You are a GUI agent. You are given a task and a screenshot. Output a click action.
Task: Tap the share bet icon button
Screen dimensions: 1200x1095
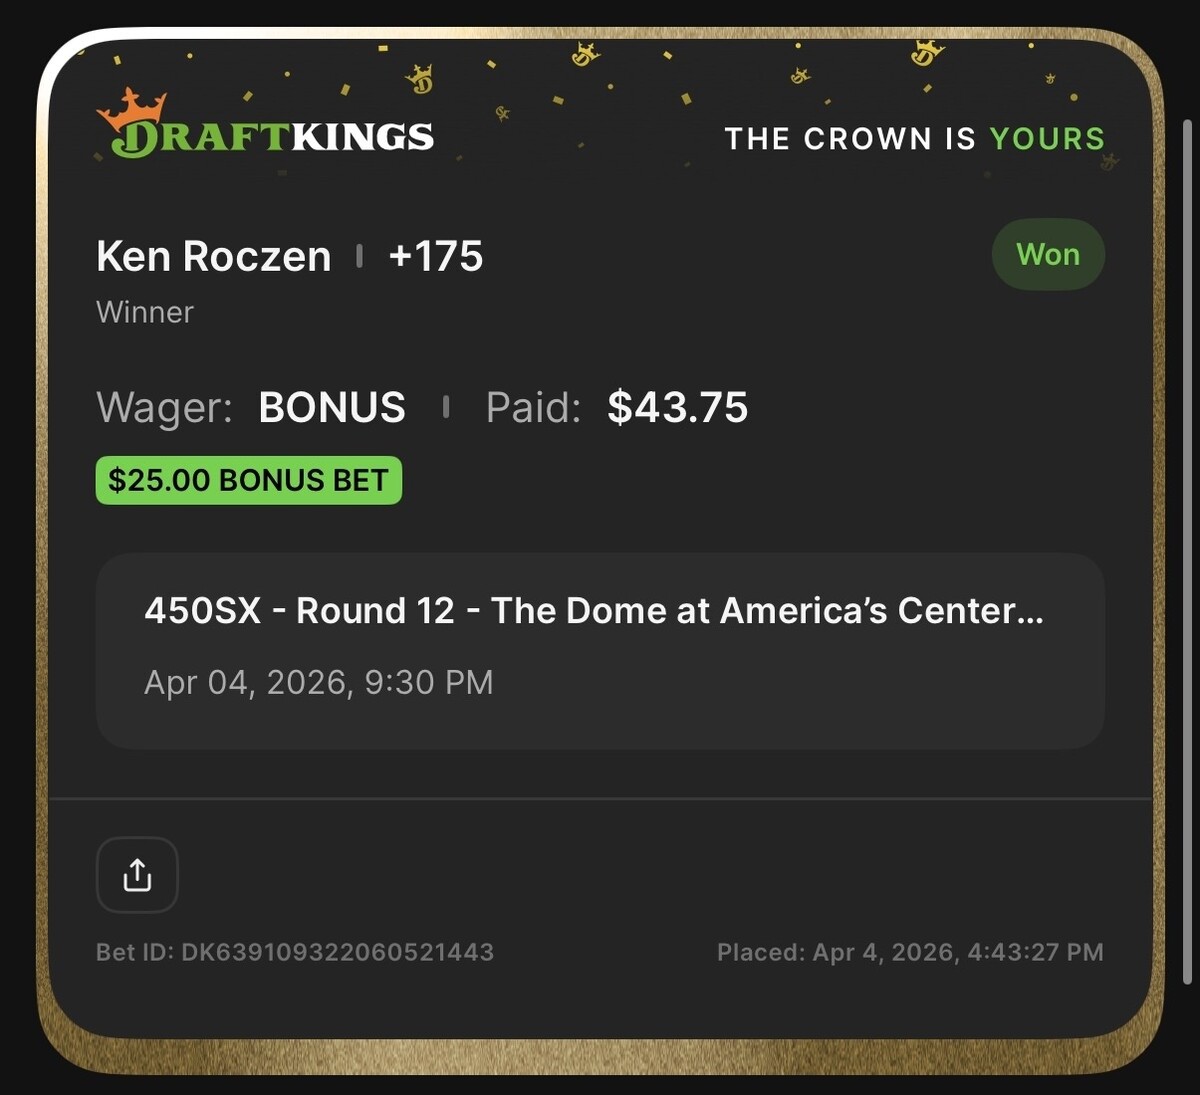click(x=137, y=875)
